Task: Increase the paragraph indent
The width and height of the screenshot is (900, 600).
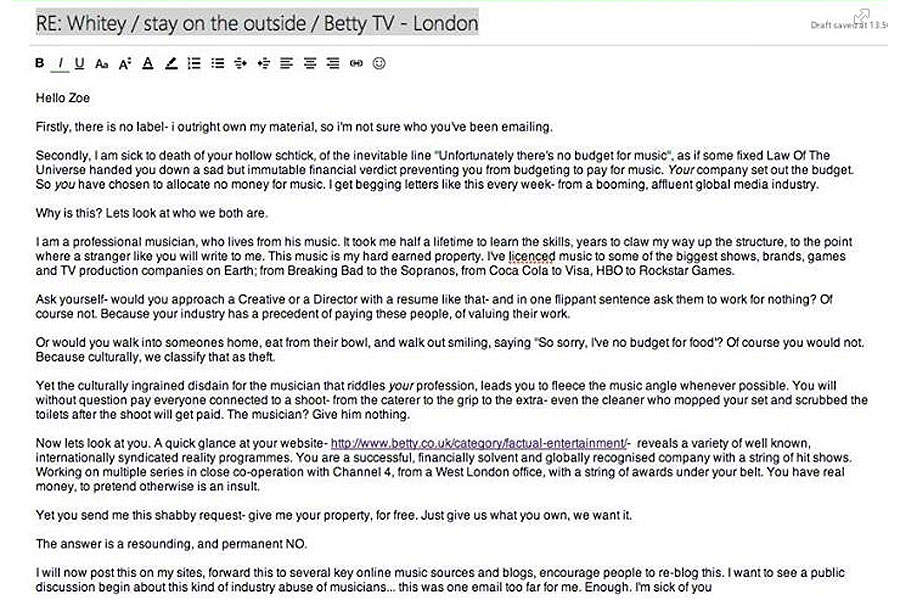Action: pos(263,63)
